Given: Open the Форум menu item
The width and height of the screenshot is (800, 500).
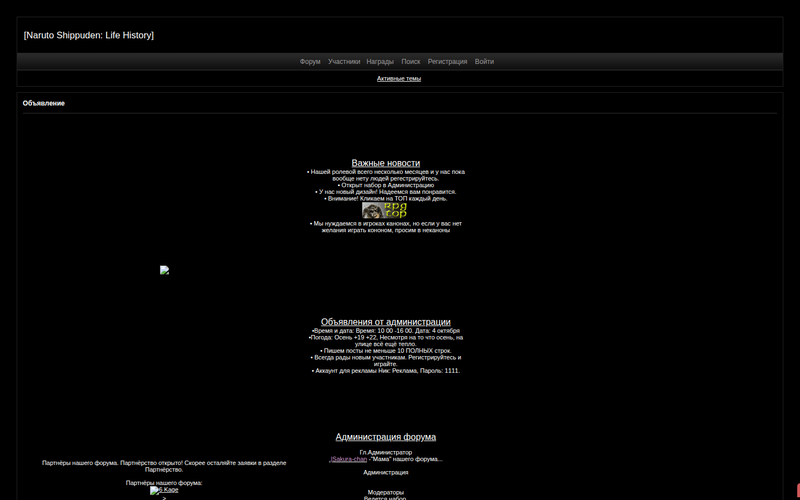Looking at the screenshot, I should (x=310, y=62).
